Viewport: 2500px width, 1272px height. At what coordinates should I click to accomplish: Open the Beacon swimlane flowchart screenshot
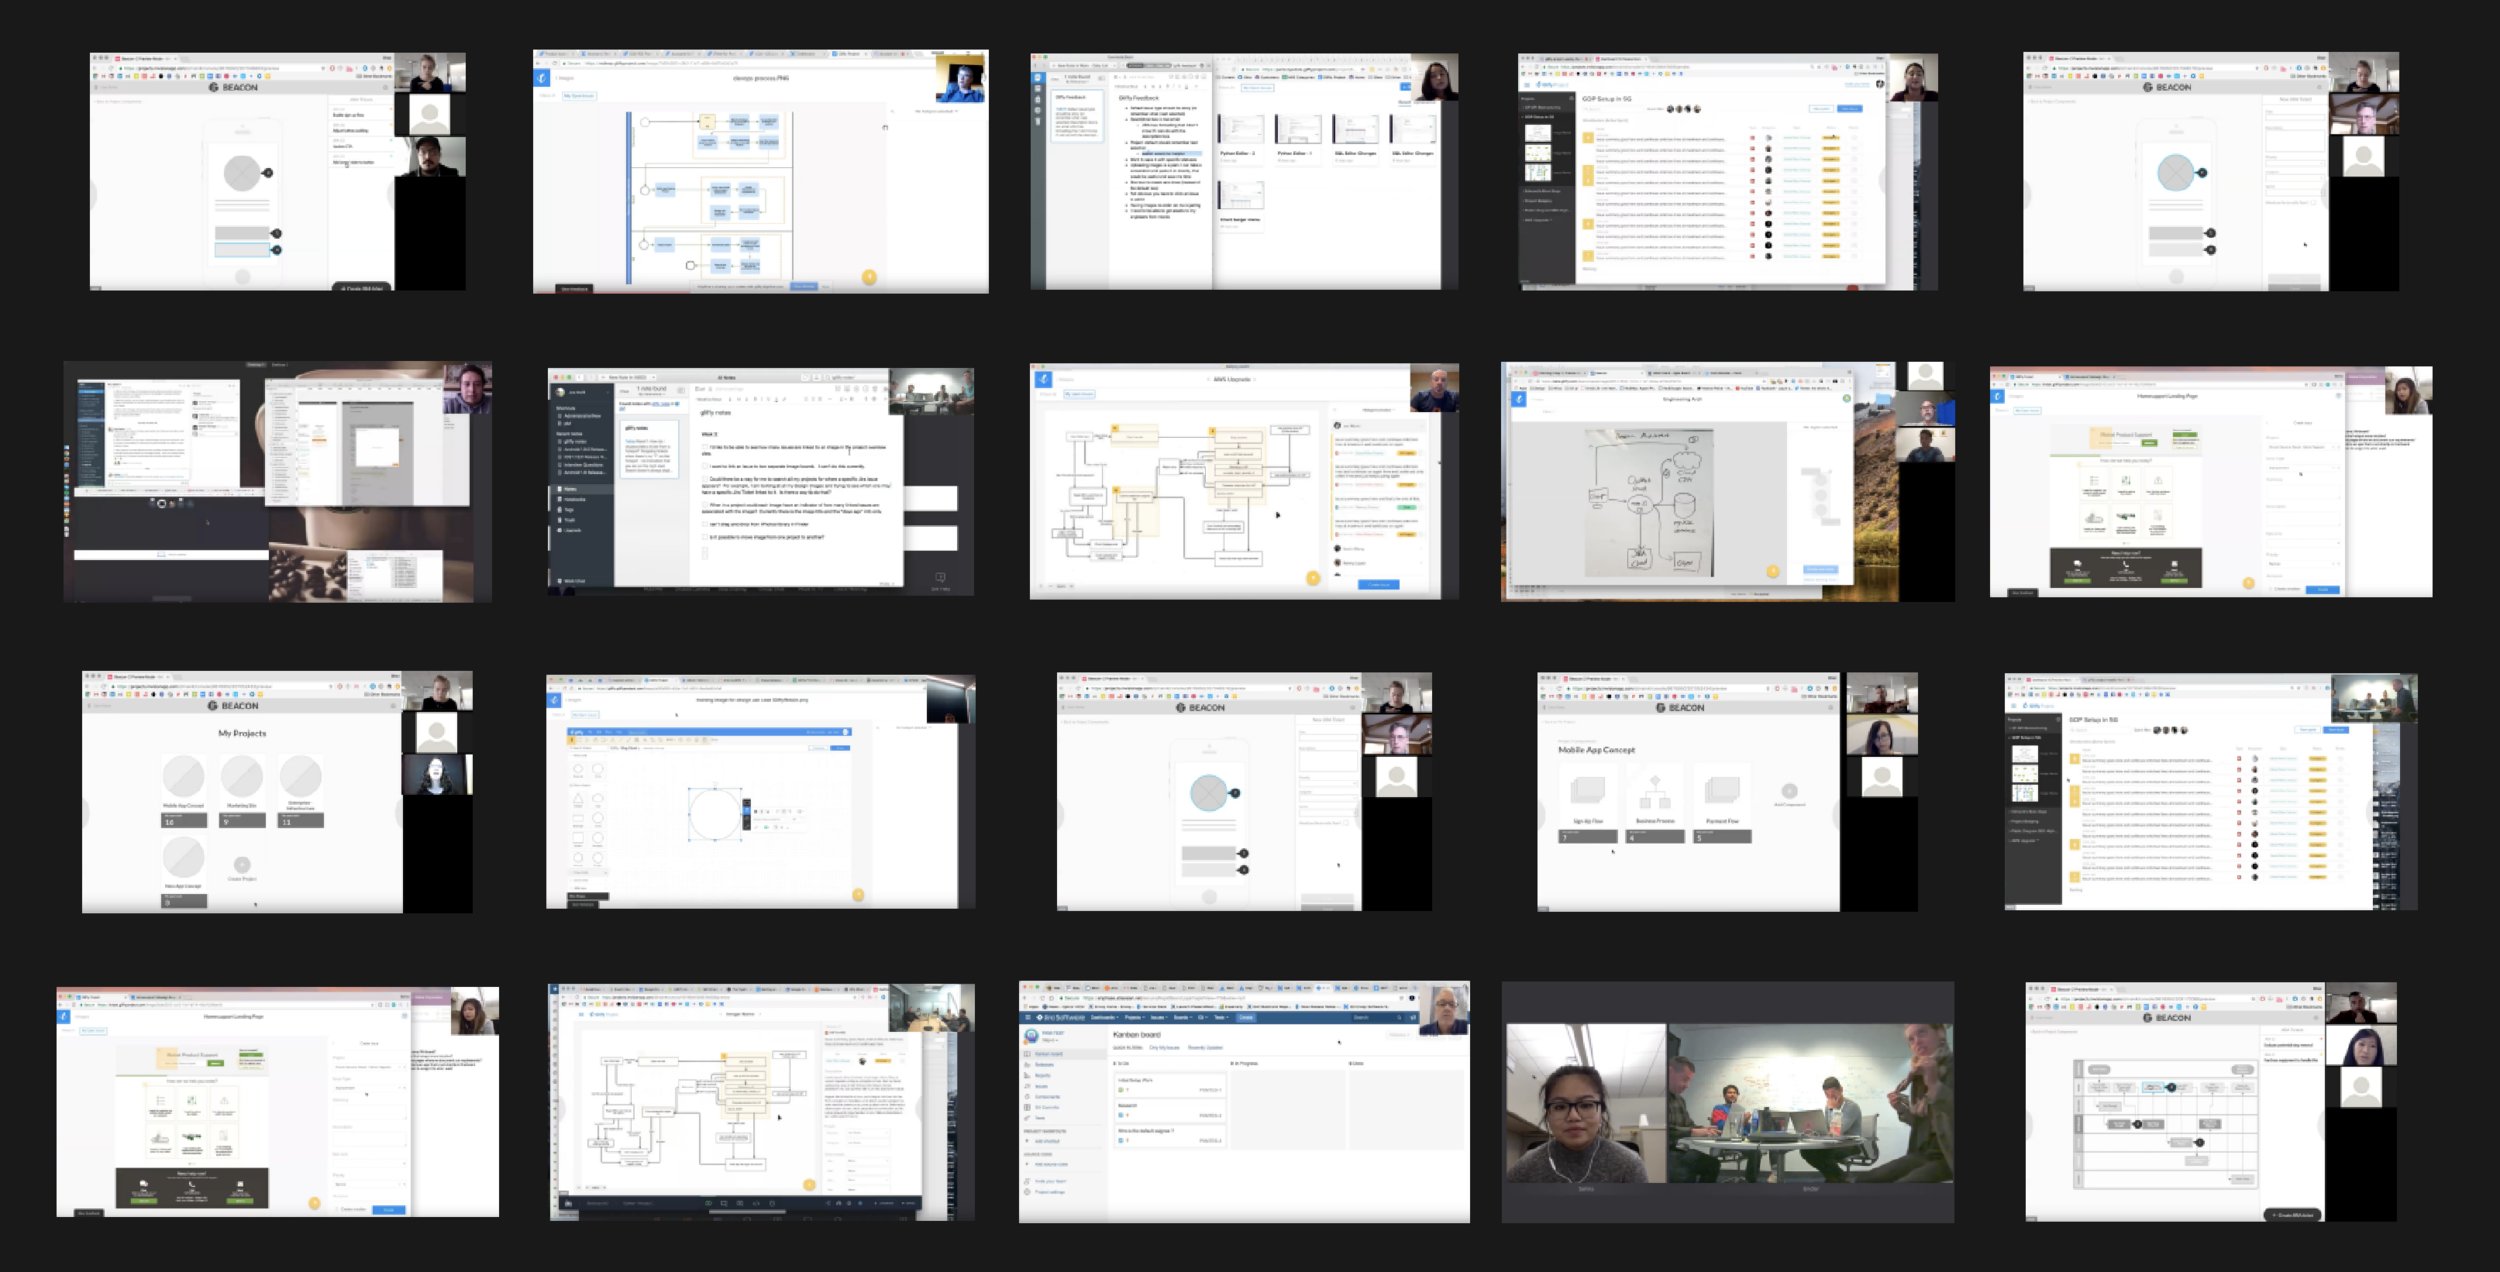[x=2211, y=1102]
